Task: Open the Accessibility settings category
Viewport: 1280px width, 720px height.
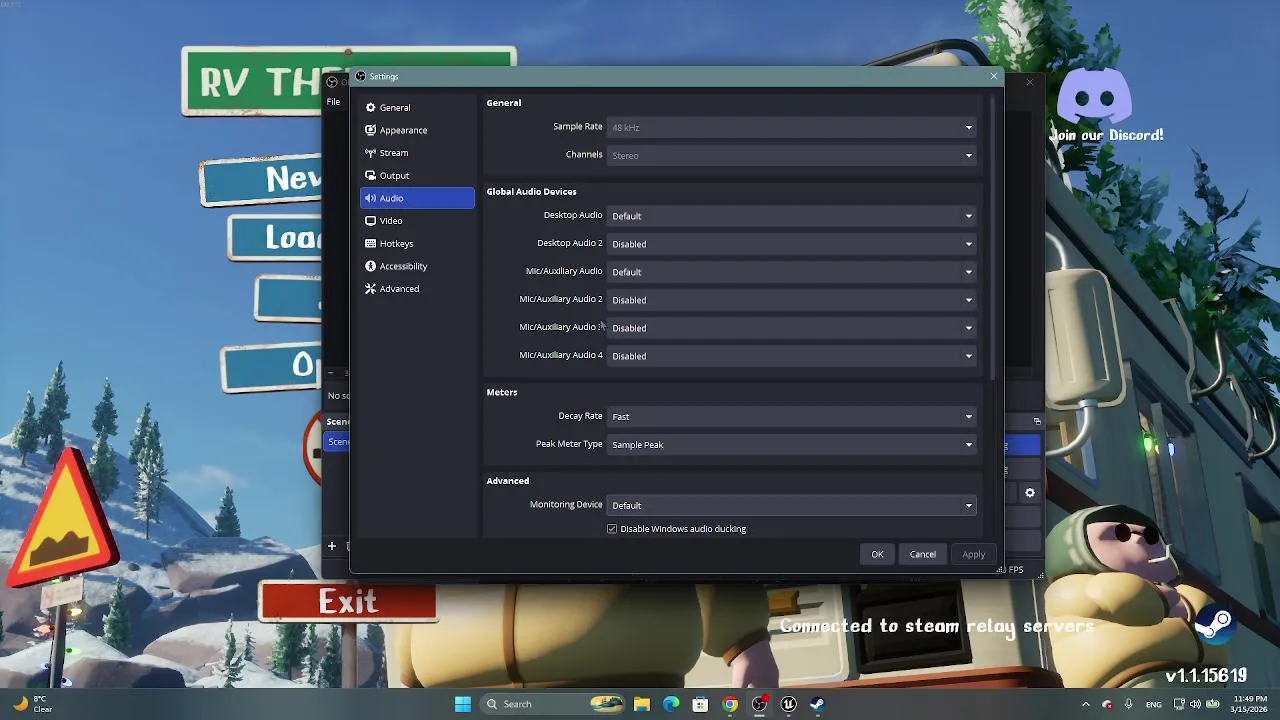Action: click(417, 266)
